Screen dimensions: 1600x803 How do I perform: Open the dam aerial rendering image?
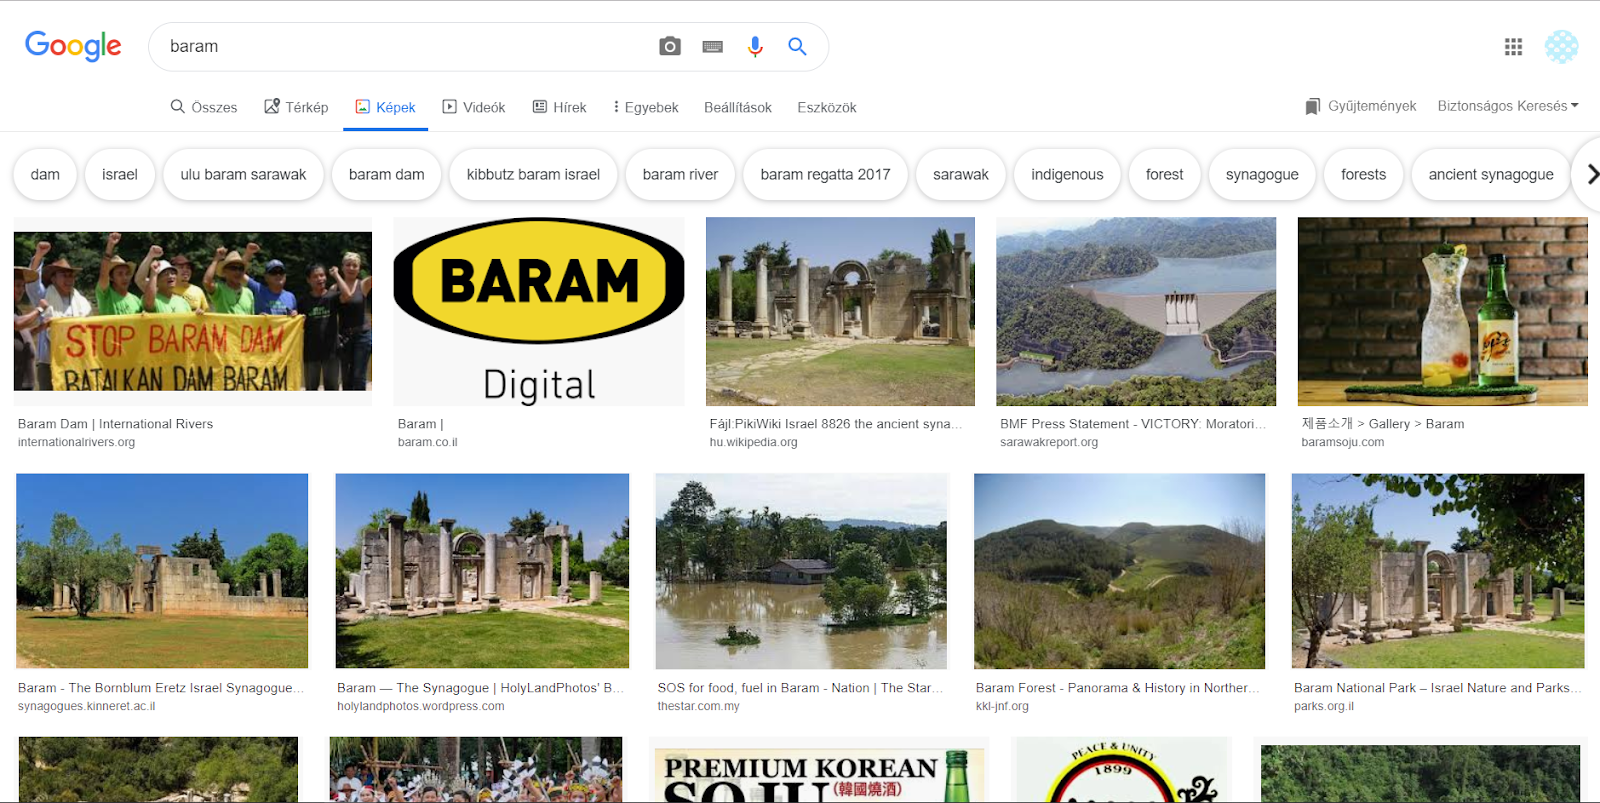1136,311
